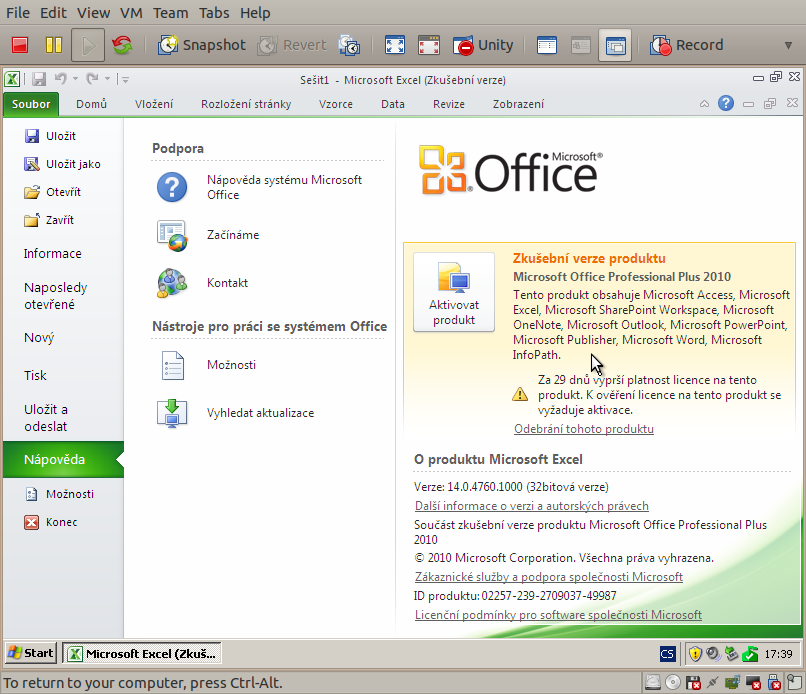Click Uložit in the backstage sidebar
The image size is (806, 694).
coord(50,136)
